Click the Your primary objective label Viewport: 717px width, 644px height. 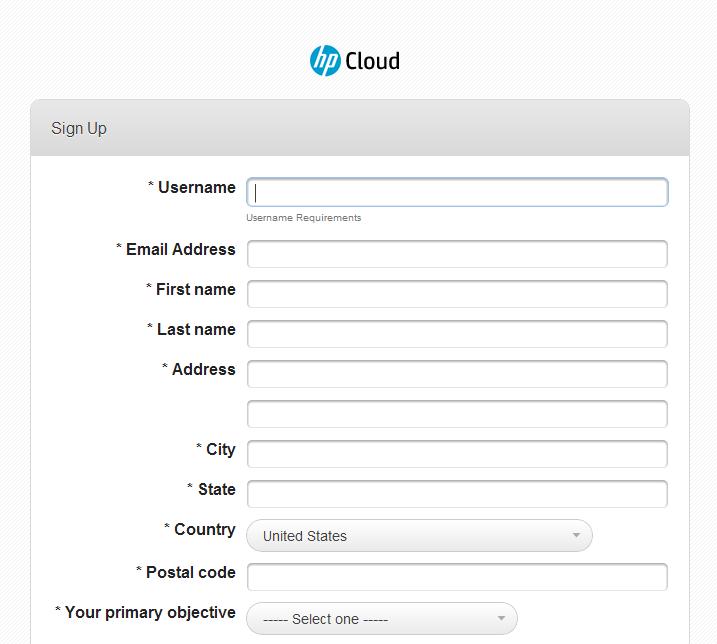(150, 612)
